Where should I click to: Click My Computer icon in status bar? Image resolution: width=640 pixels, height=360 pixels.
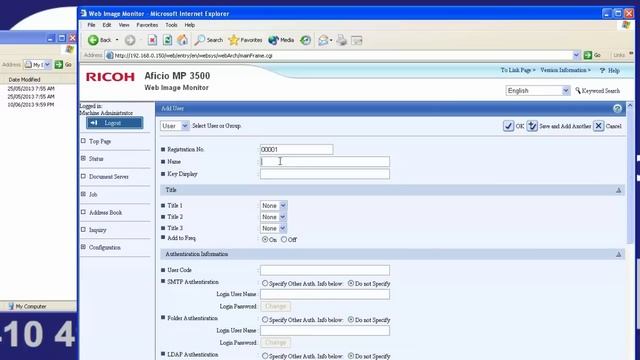click(x=11, y=306)
